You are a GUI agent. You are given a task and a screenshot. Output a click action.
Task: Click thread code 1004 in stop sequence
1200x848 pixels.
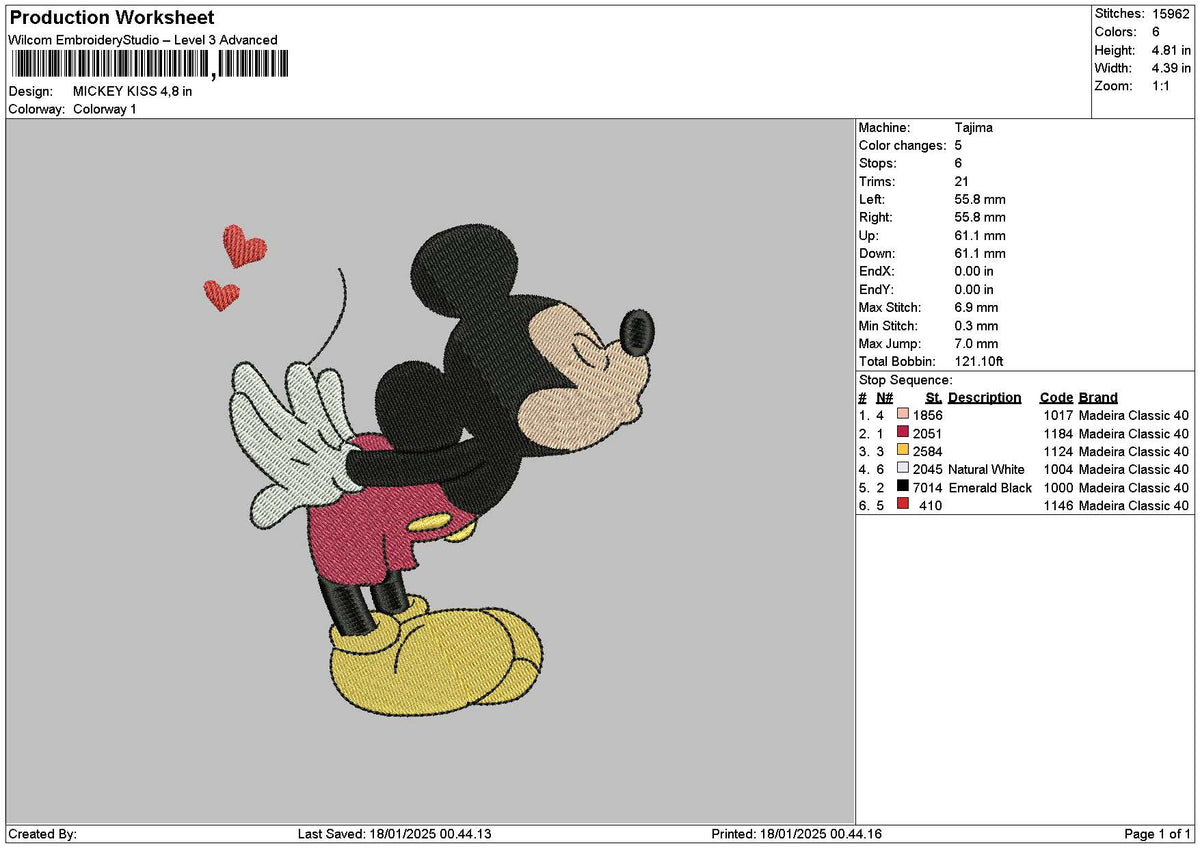click(1058, 469)
